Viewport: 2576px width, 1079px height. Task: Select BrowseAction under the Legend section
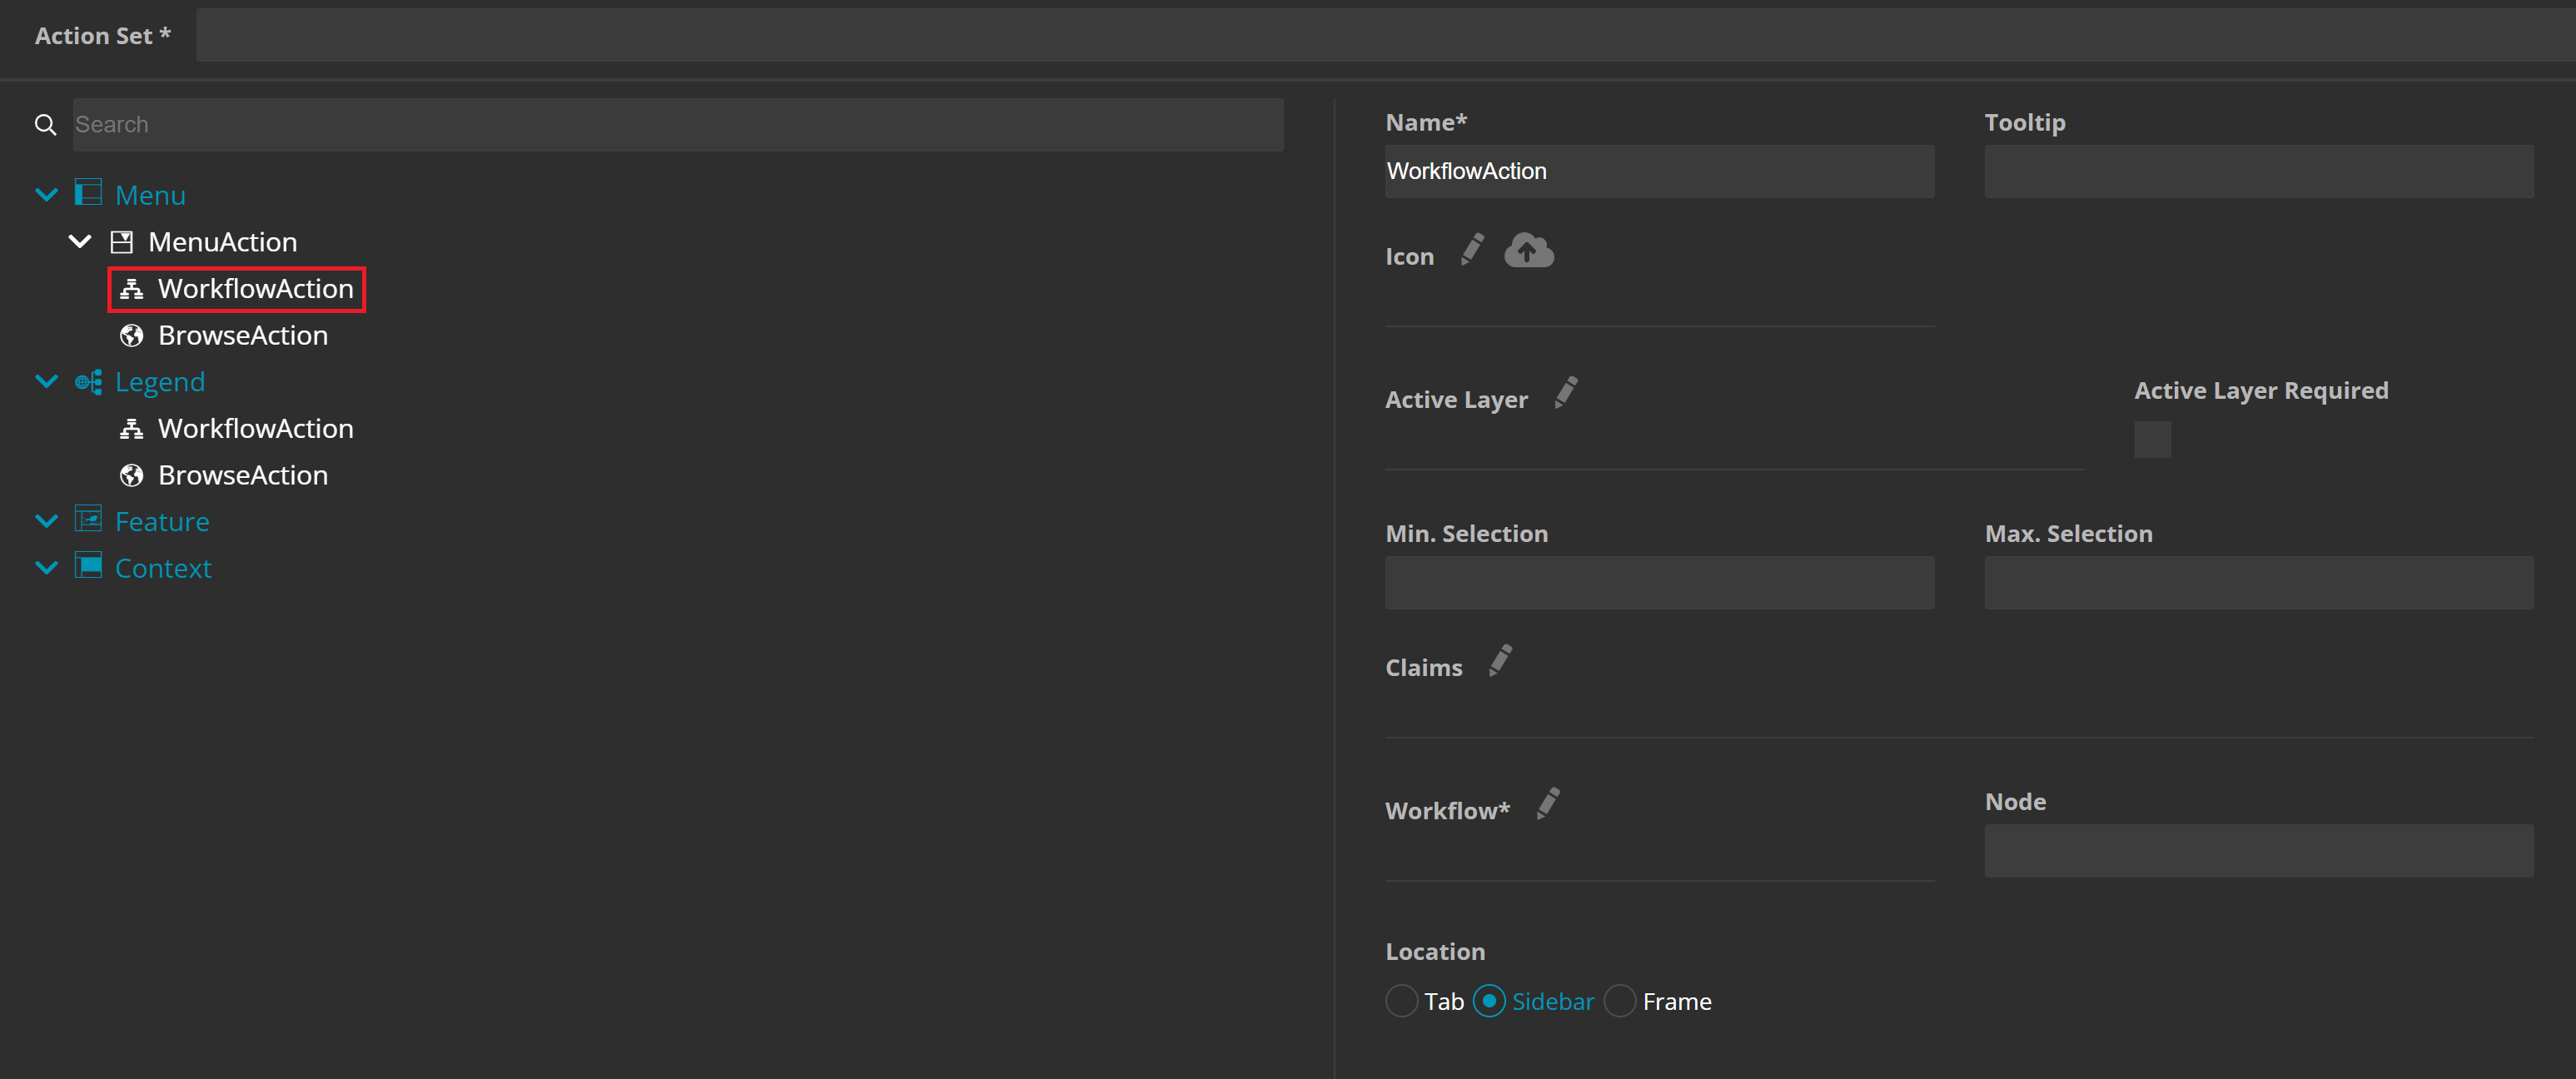(x=242, y=475)
